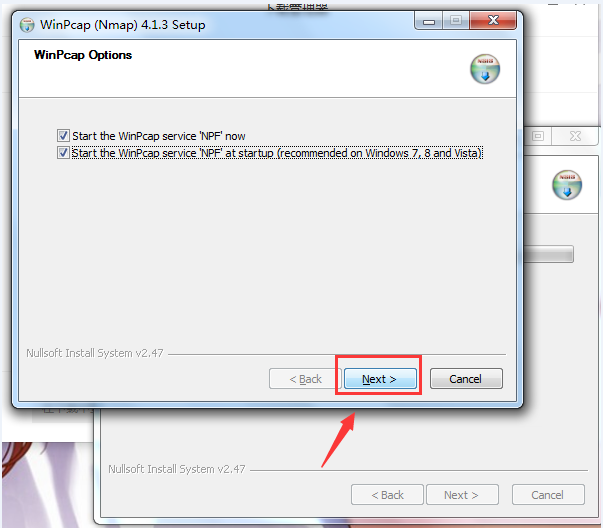Click Cancel in the background installer window
Image resolution: width=603 pixels, height=528 pixels.
pyautogui.click(x=548, y=495)
